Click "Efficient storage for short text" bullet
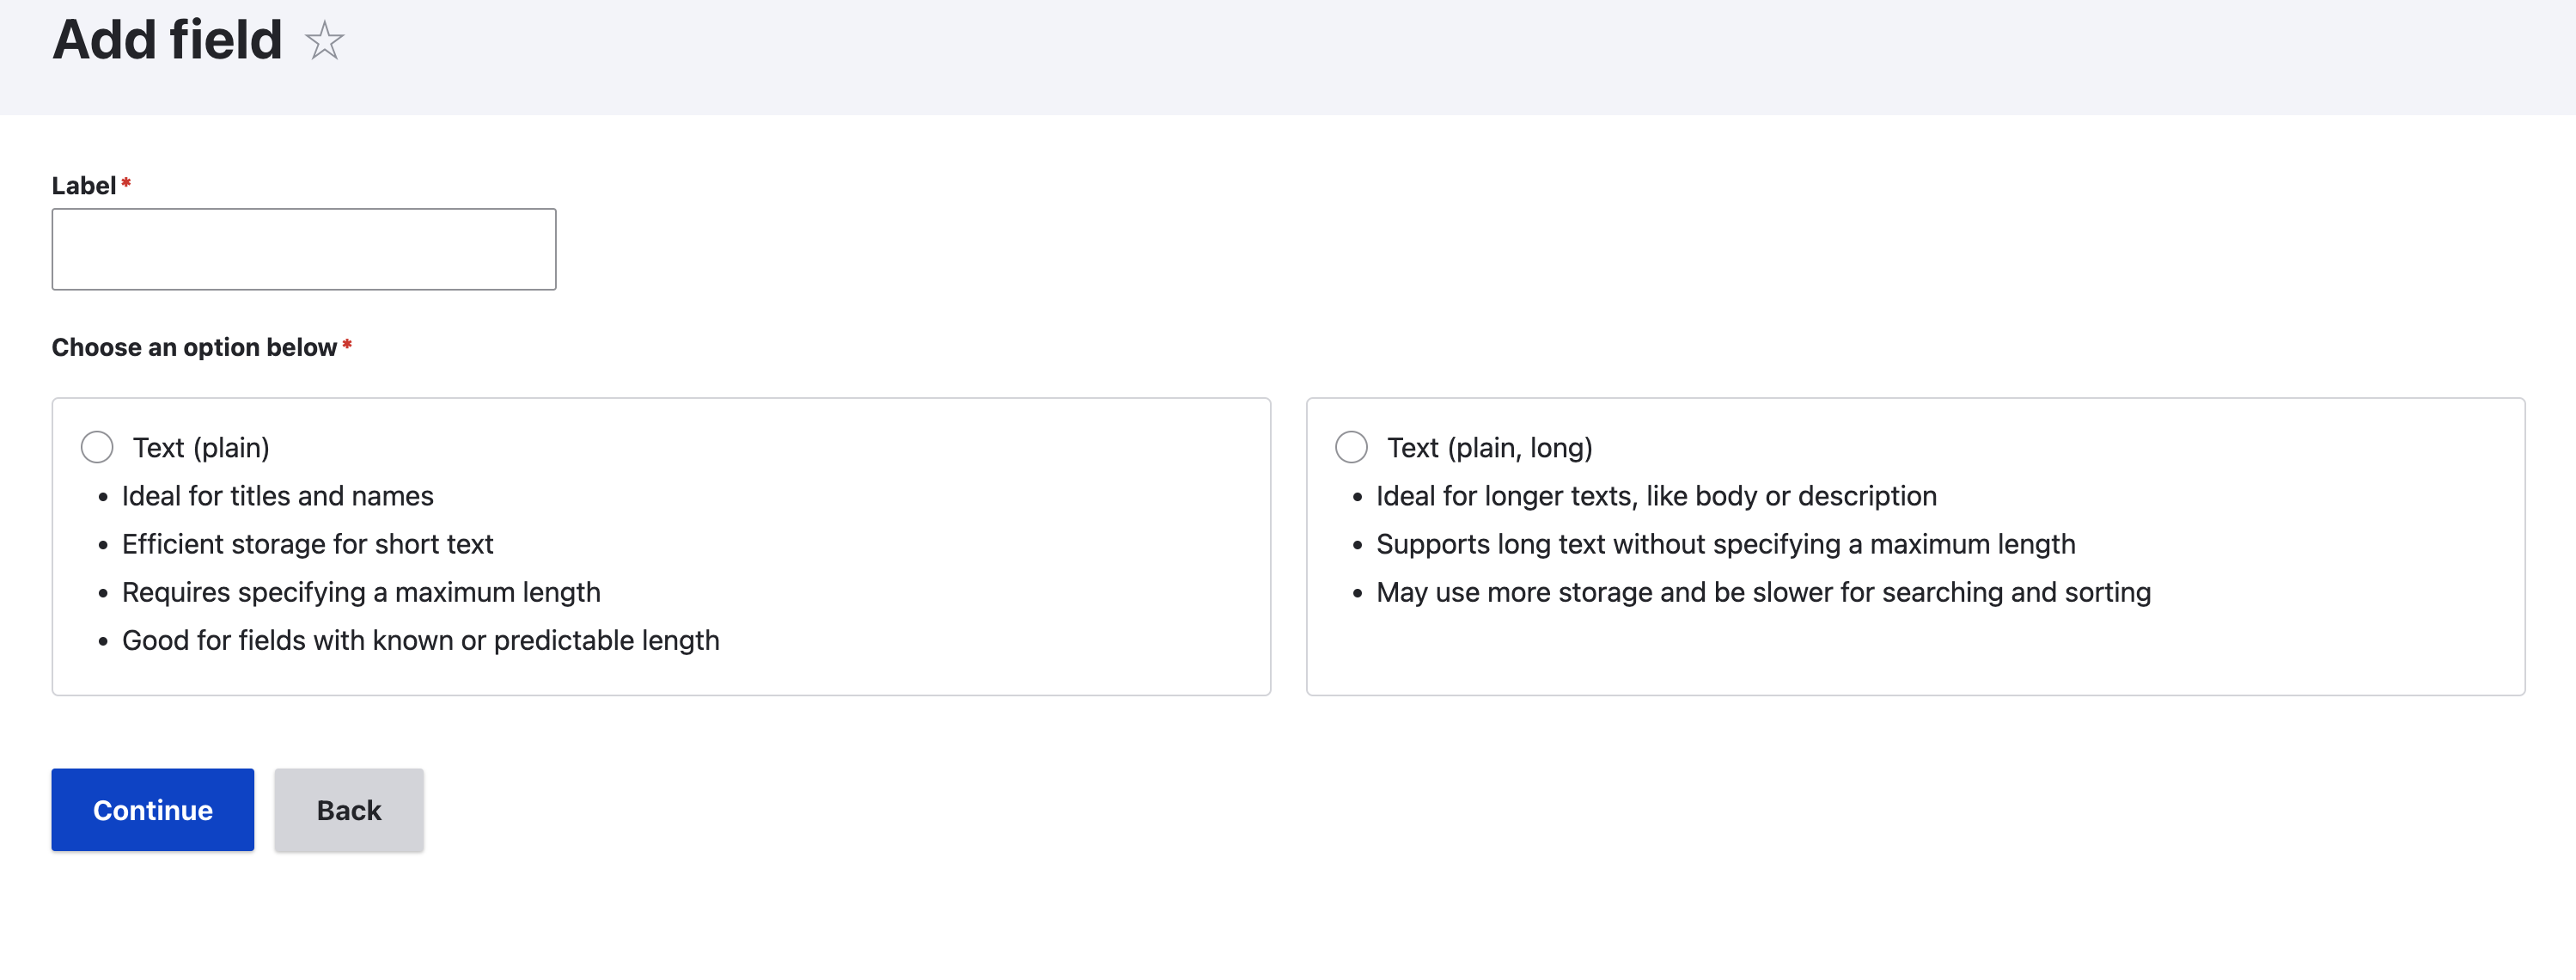The image size is (2576, 980). click(307, 544)
